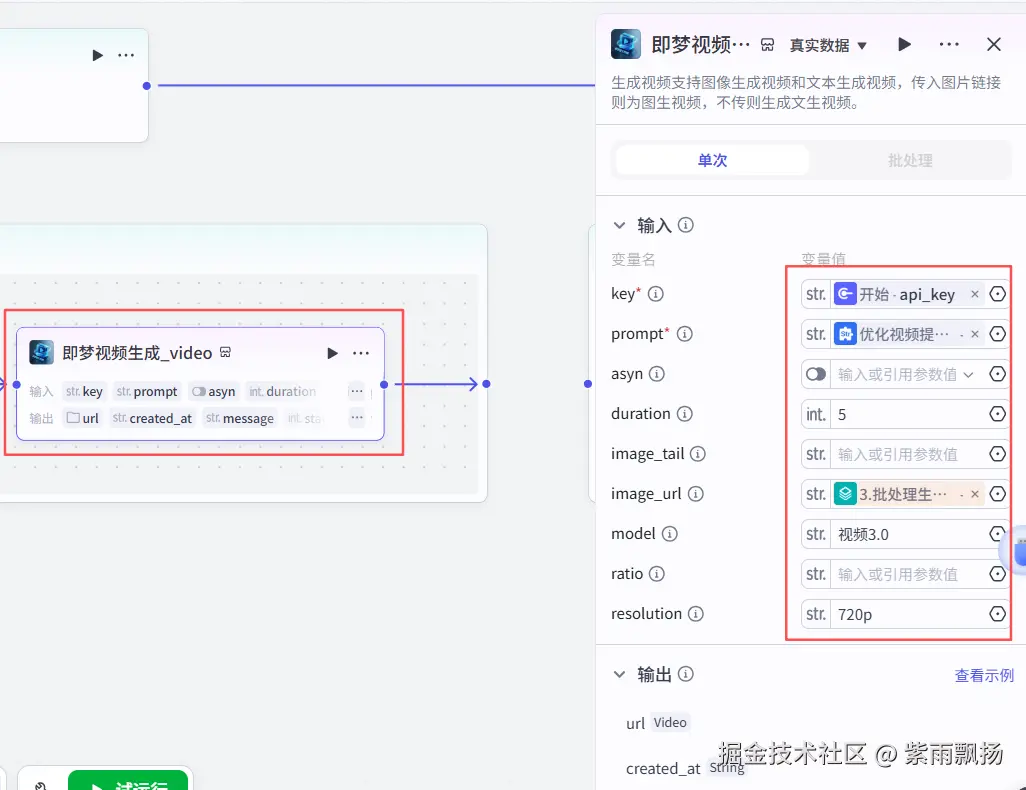The width and height of the screenshot is (1026, 790).
Task: Open variable picker for ratio row
Action: [x=997, y=574]
